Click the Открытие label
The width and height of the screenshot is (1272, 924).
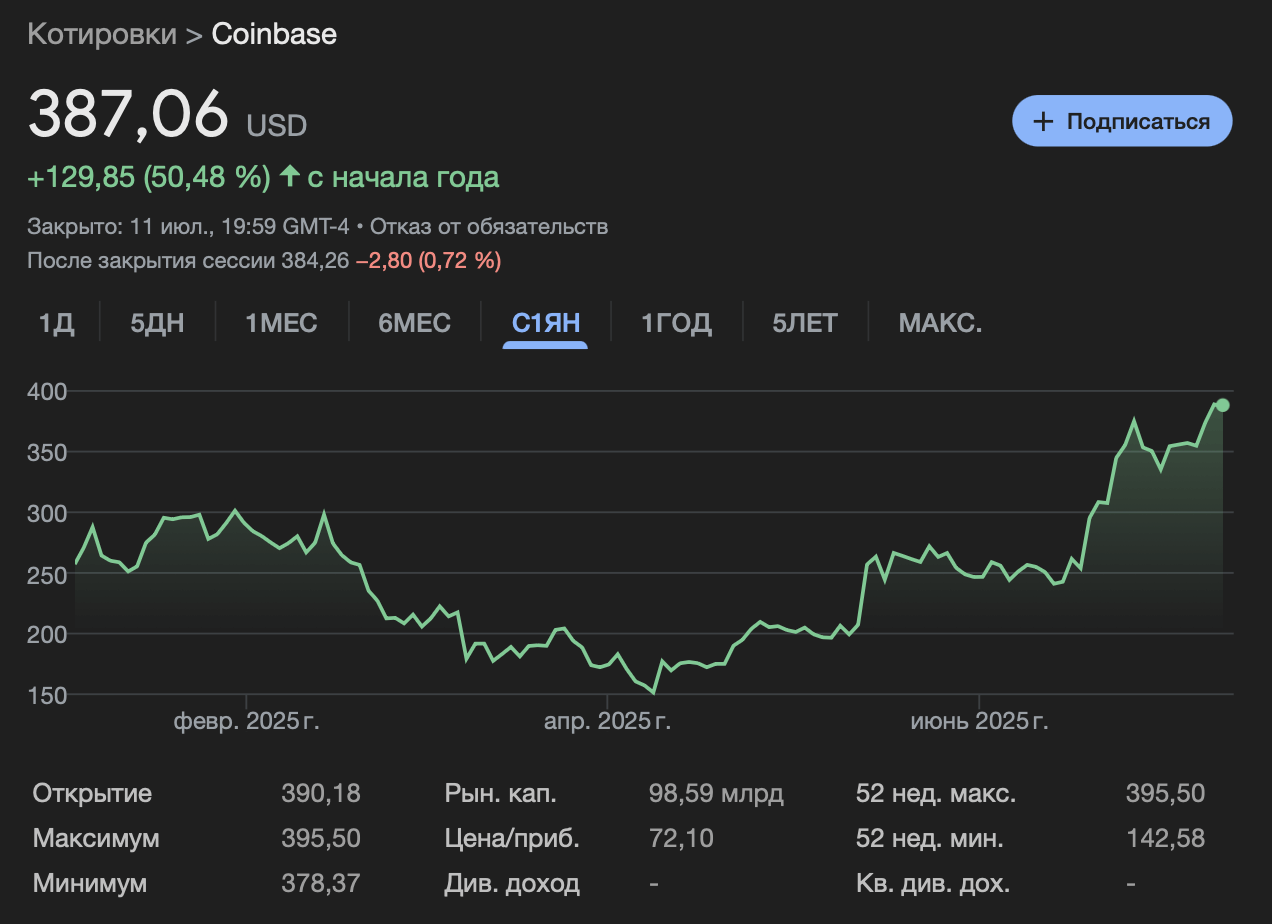coord(92,794)
